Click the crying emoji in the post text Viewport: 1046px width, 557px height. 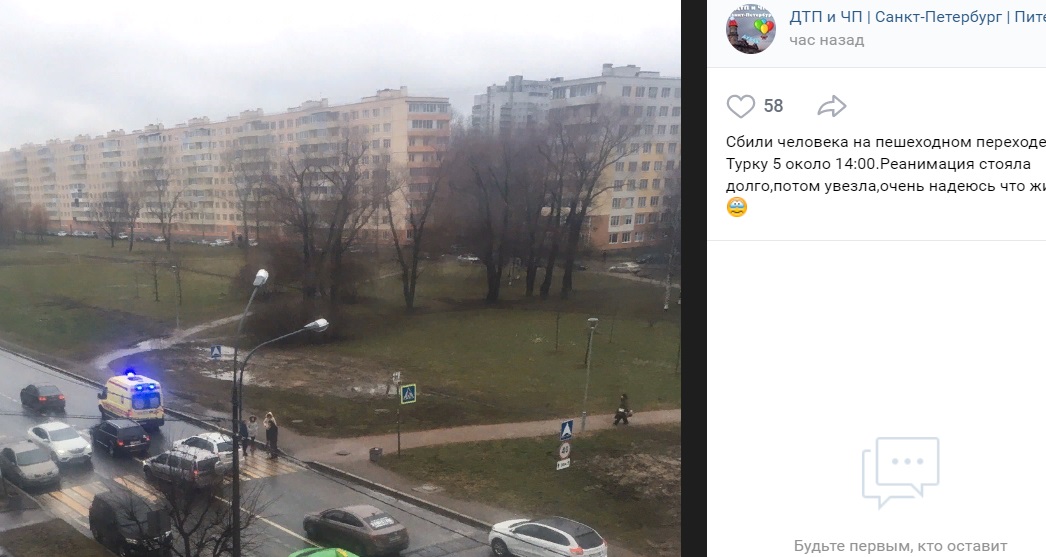736,207
